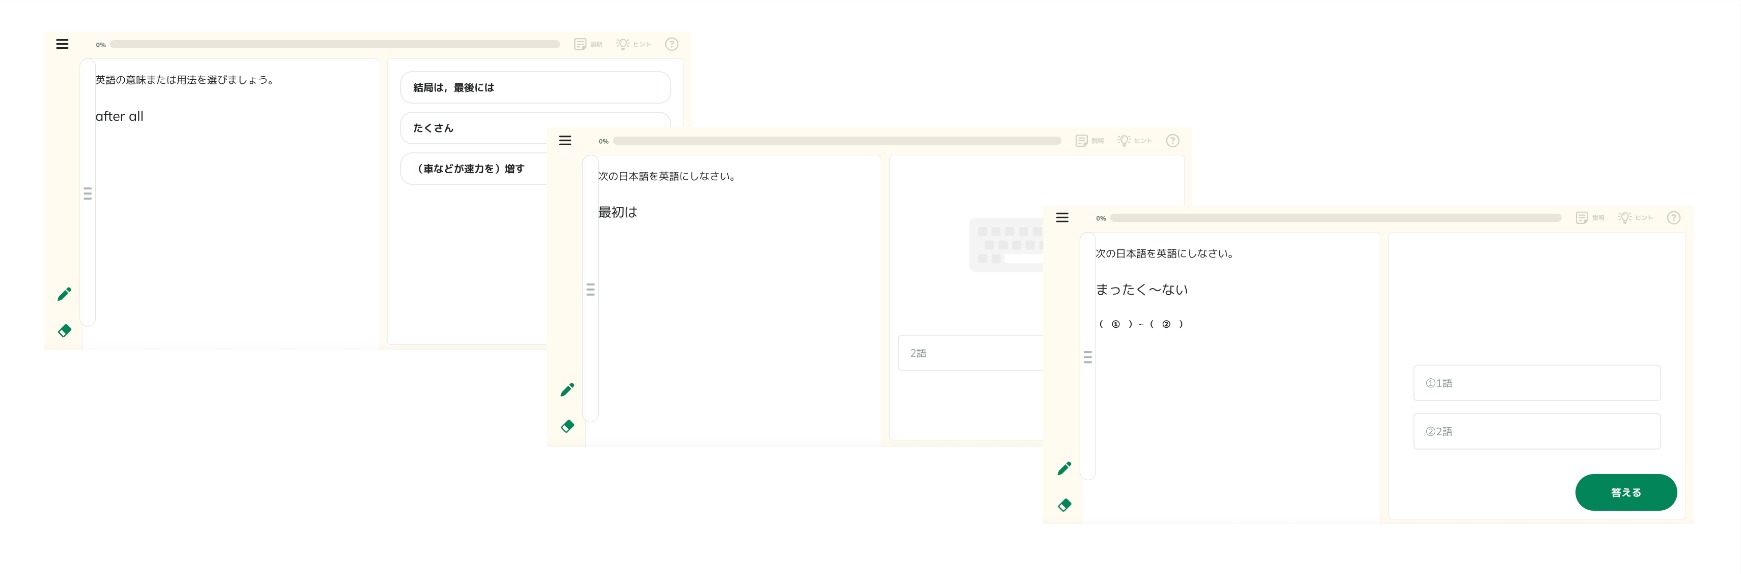Select the eraser tool in the 'after all' quiz
Screen dimensions: 1741x574
click(64, 331)
